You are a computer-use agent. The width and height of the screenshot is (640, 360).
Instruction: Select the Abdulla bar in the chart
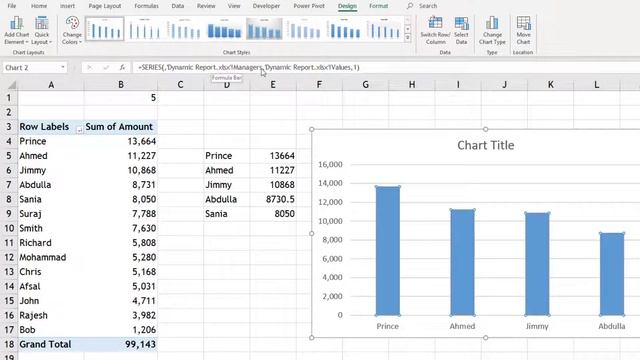click(612, 274)
